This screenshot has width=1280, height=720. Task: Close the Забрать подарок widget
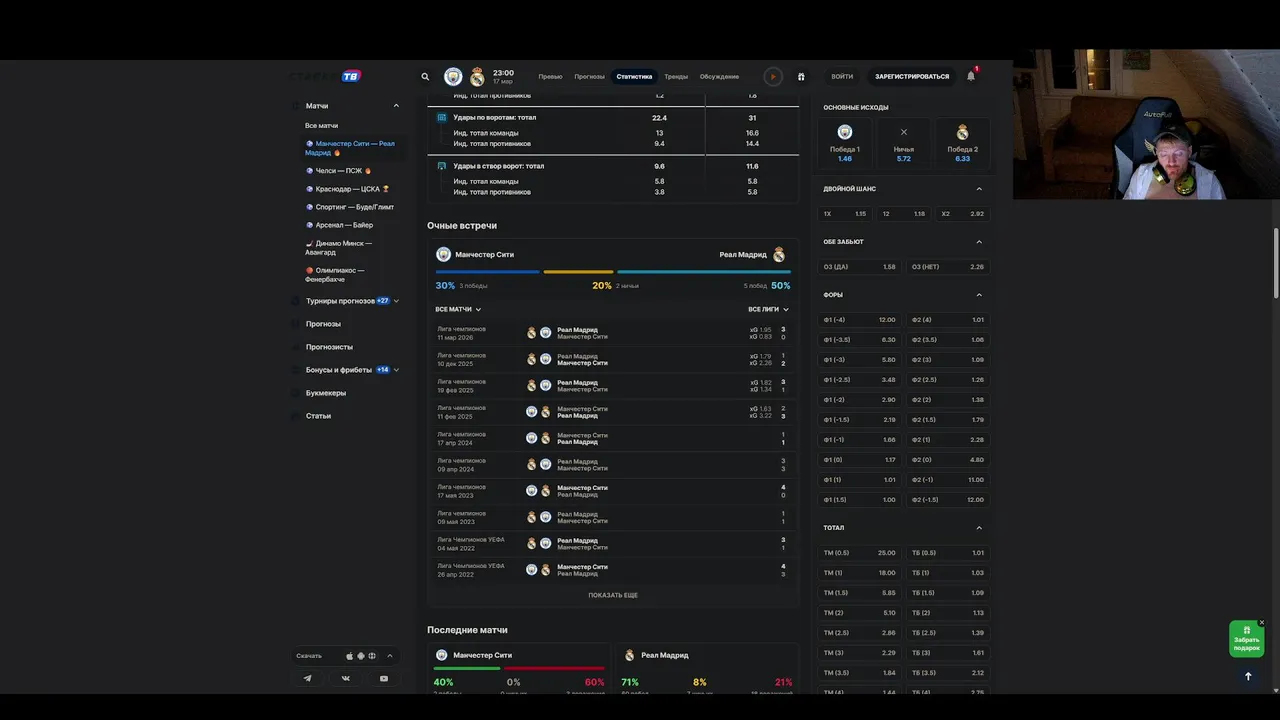point(1262,622)
